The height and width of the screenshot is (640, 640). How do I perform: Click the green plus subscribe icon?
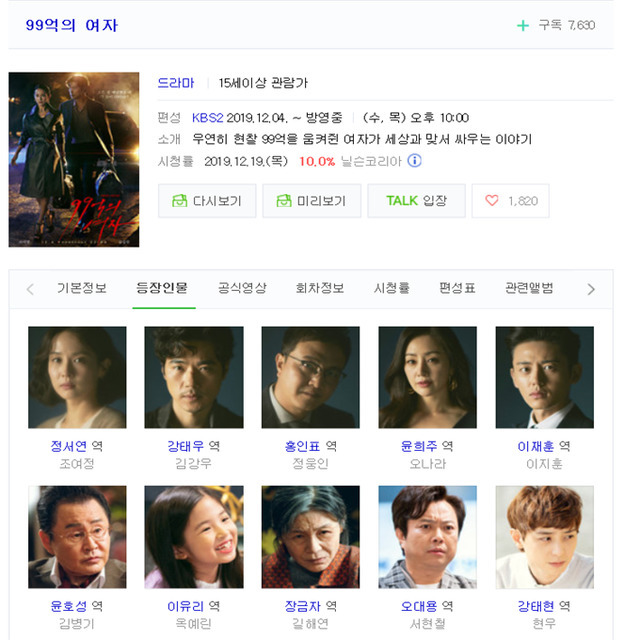coord(523,26)
